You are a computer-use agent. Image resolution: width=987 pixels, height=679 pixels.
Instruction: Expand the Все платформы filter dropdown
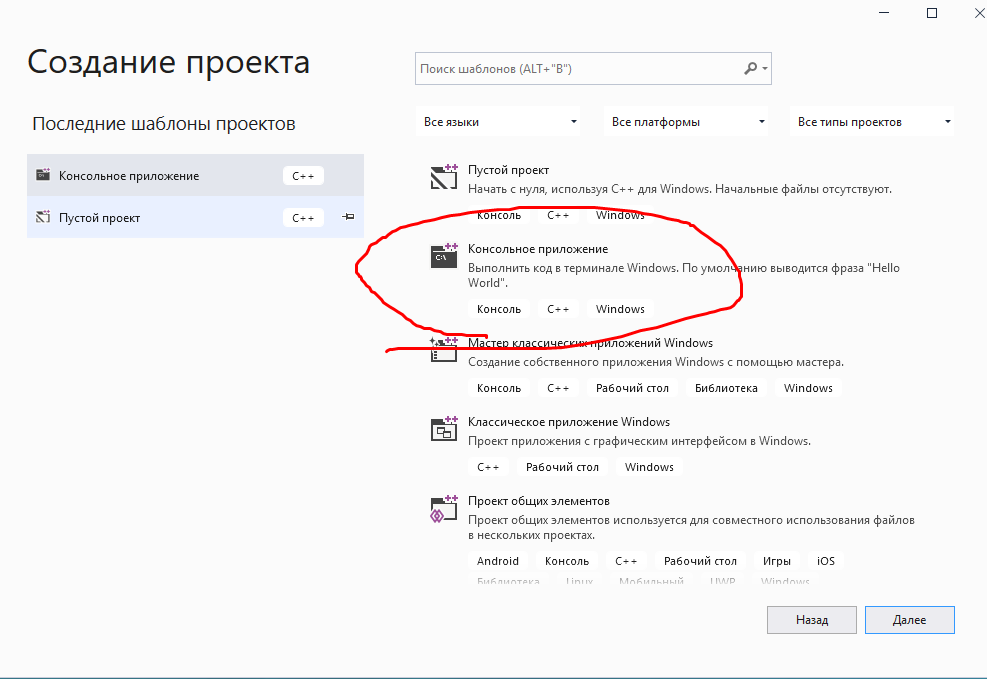click(688, 122)
